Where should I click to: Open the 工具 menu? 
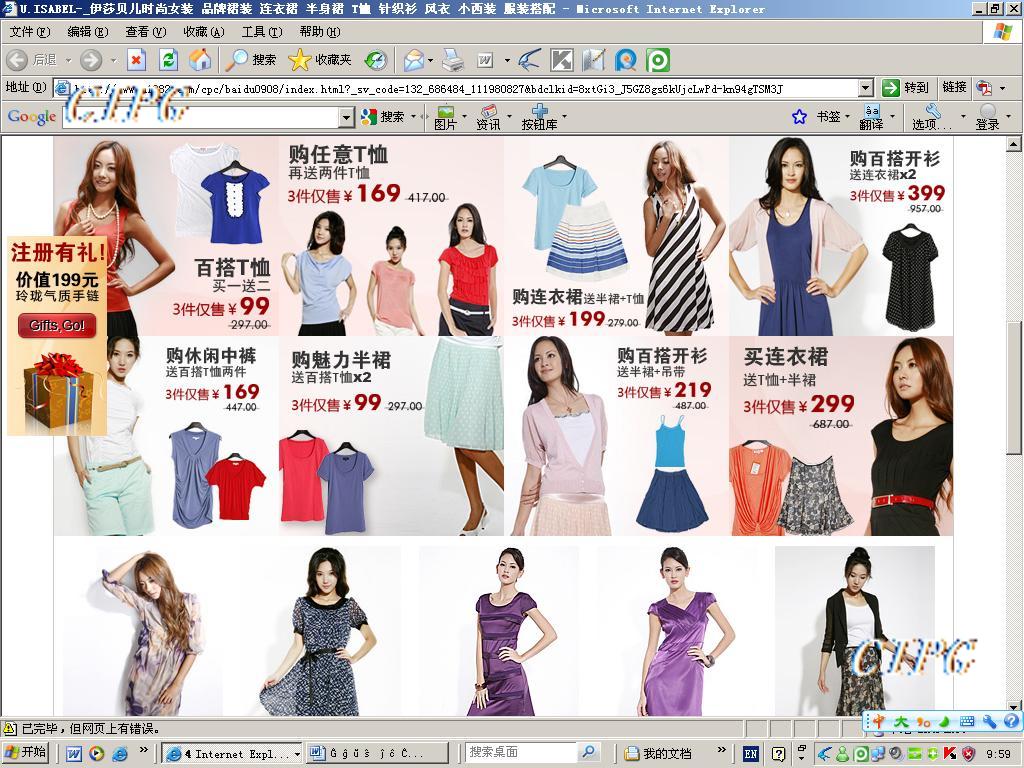point(261,31)
